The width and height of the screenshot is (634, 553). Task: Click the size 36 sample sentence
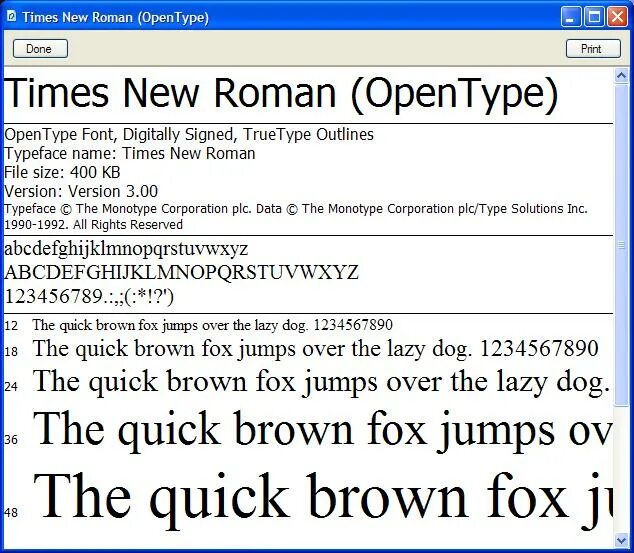[x=323, y=431]
